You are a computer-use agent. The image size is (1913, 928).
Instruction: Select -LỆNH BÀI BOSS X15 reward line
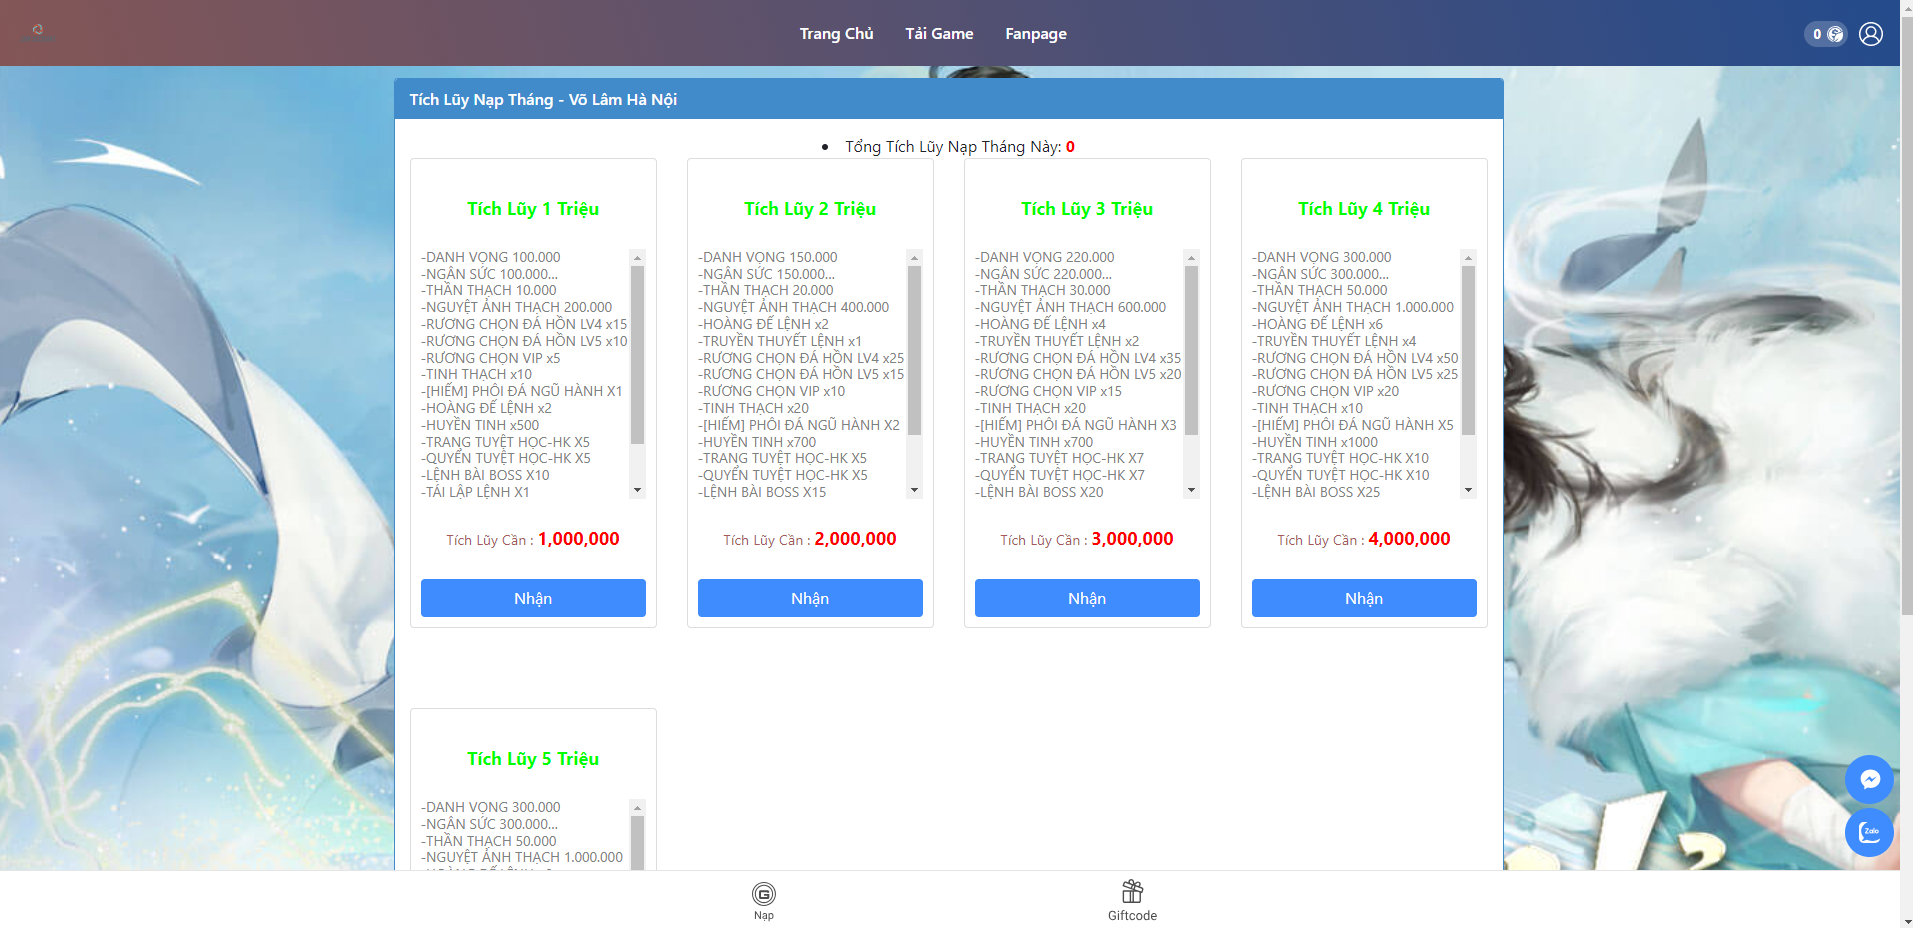(x=763, y=492)
